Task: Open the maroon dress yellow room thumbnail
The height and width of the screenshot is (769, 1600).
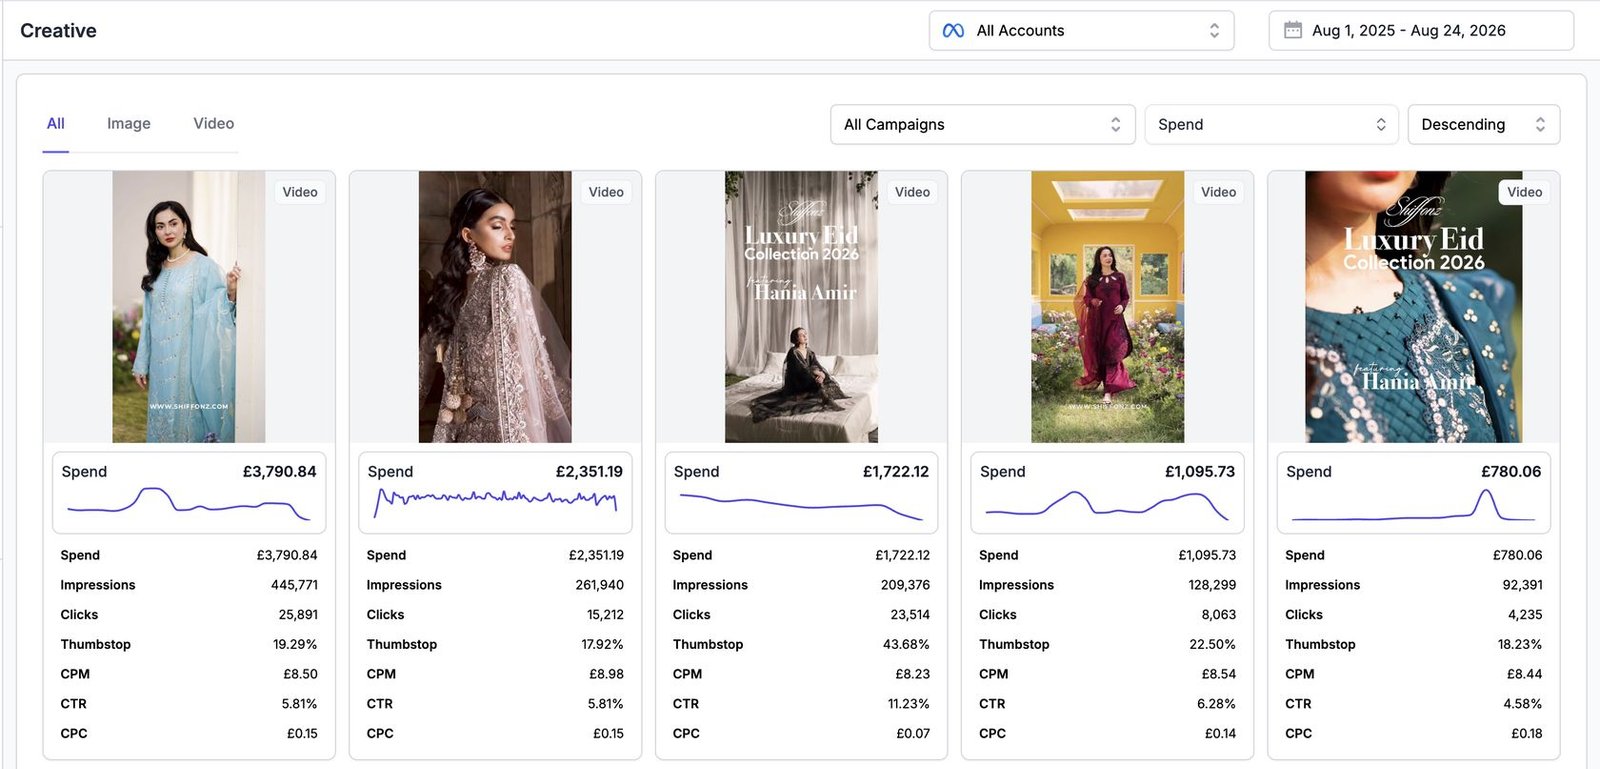Action: pyautogui.click(x=1107, y=307)
